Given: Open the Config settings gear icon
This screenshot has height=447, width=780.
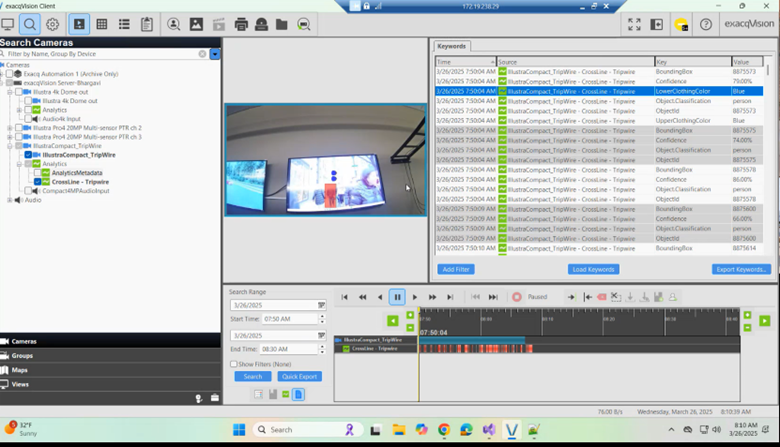Looking at the screenshot, I should pos(52,24).
